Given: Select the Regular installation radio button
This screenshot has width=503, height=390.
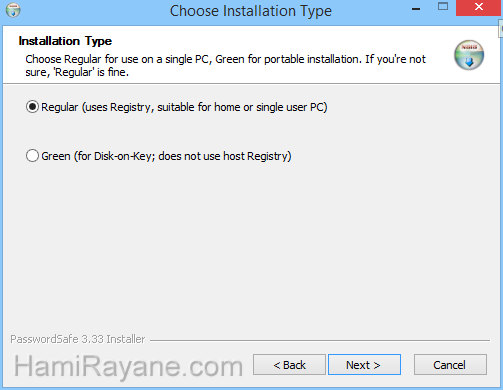Looking at the screenshot, I should [32, 107].
